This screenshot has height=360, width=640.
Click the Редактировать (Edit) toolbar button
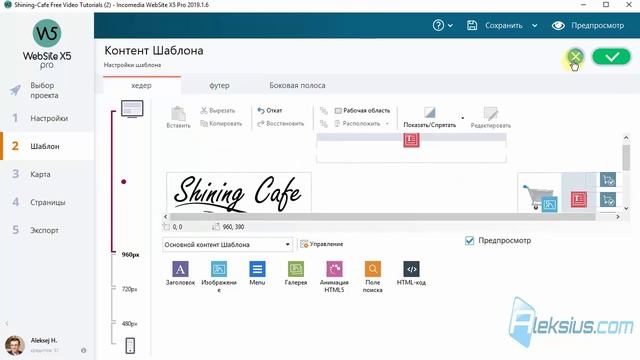coord(491,118)
